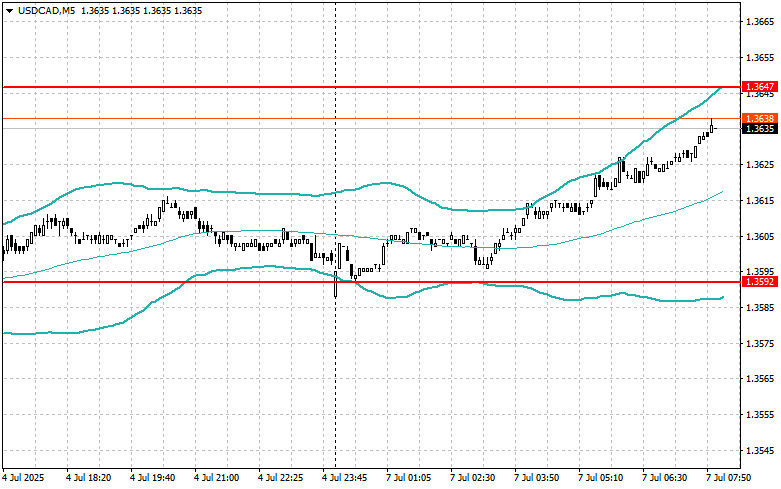Click the 1.3625 price scale value
The height and width of the screenshot is (489, 781).
(761, 165)
